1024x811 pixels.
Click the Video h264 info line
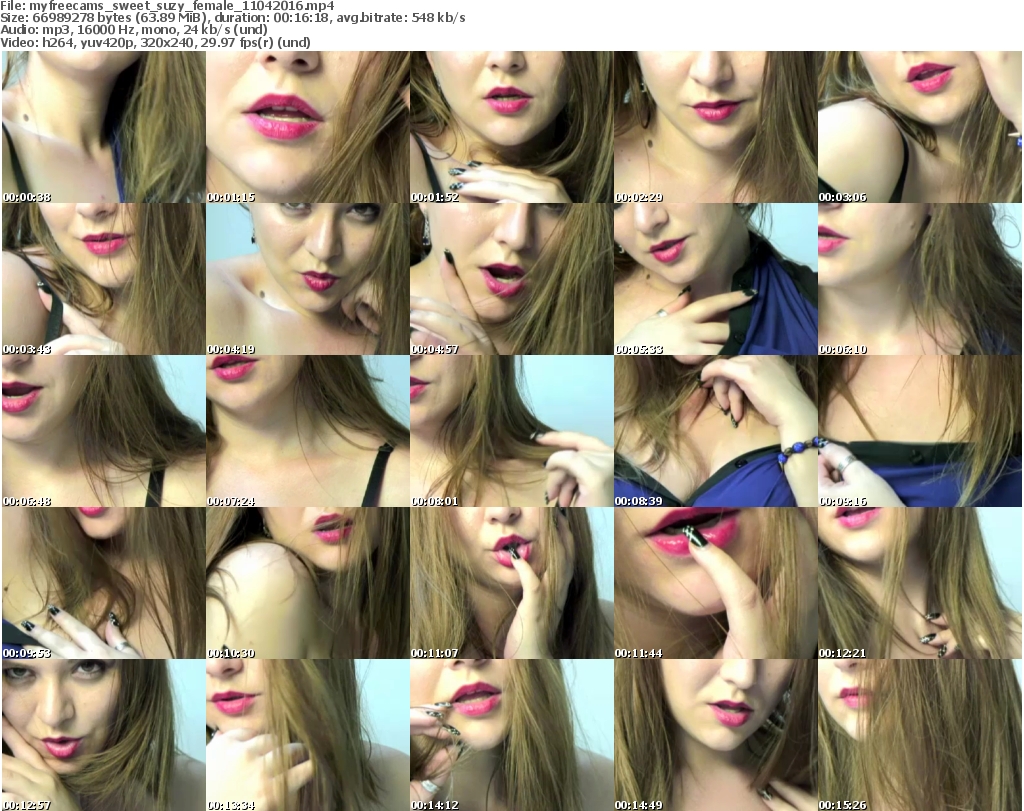point(155,42)
